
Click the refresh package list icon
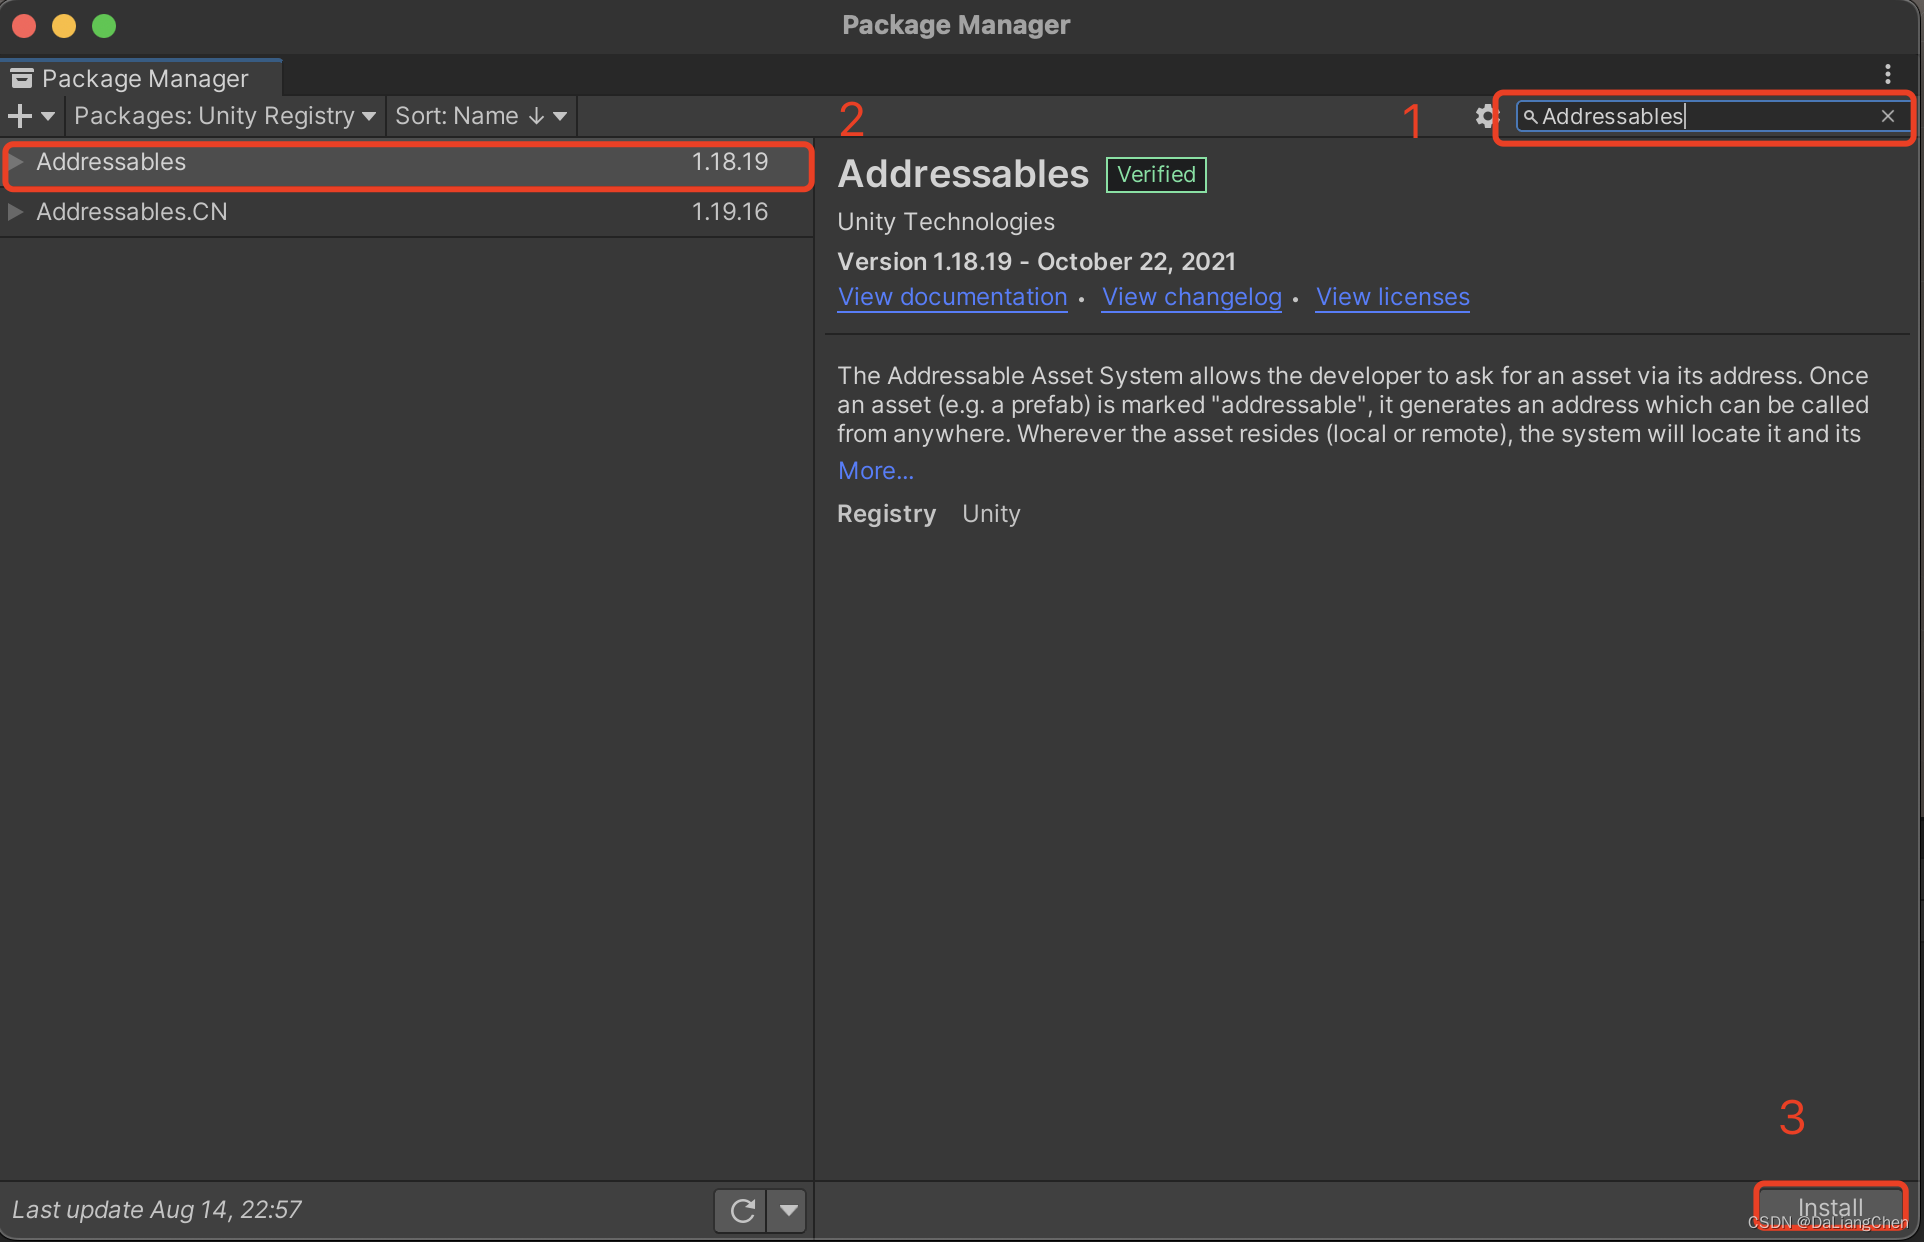[x=741, y=1211]
